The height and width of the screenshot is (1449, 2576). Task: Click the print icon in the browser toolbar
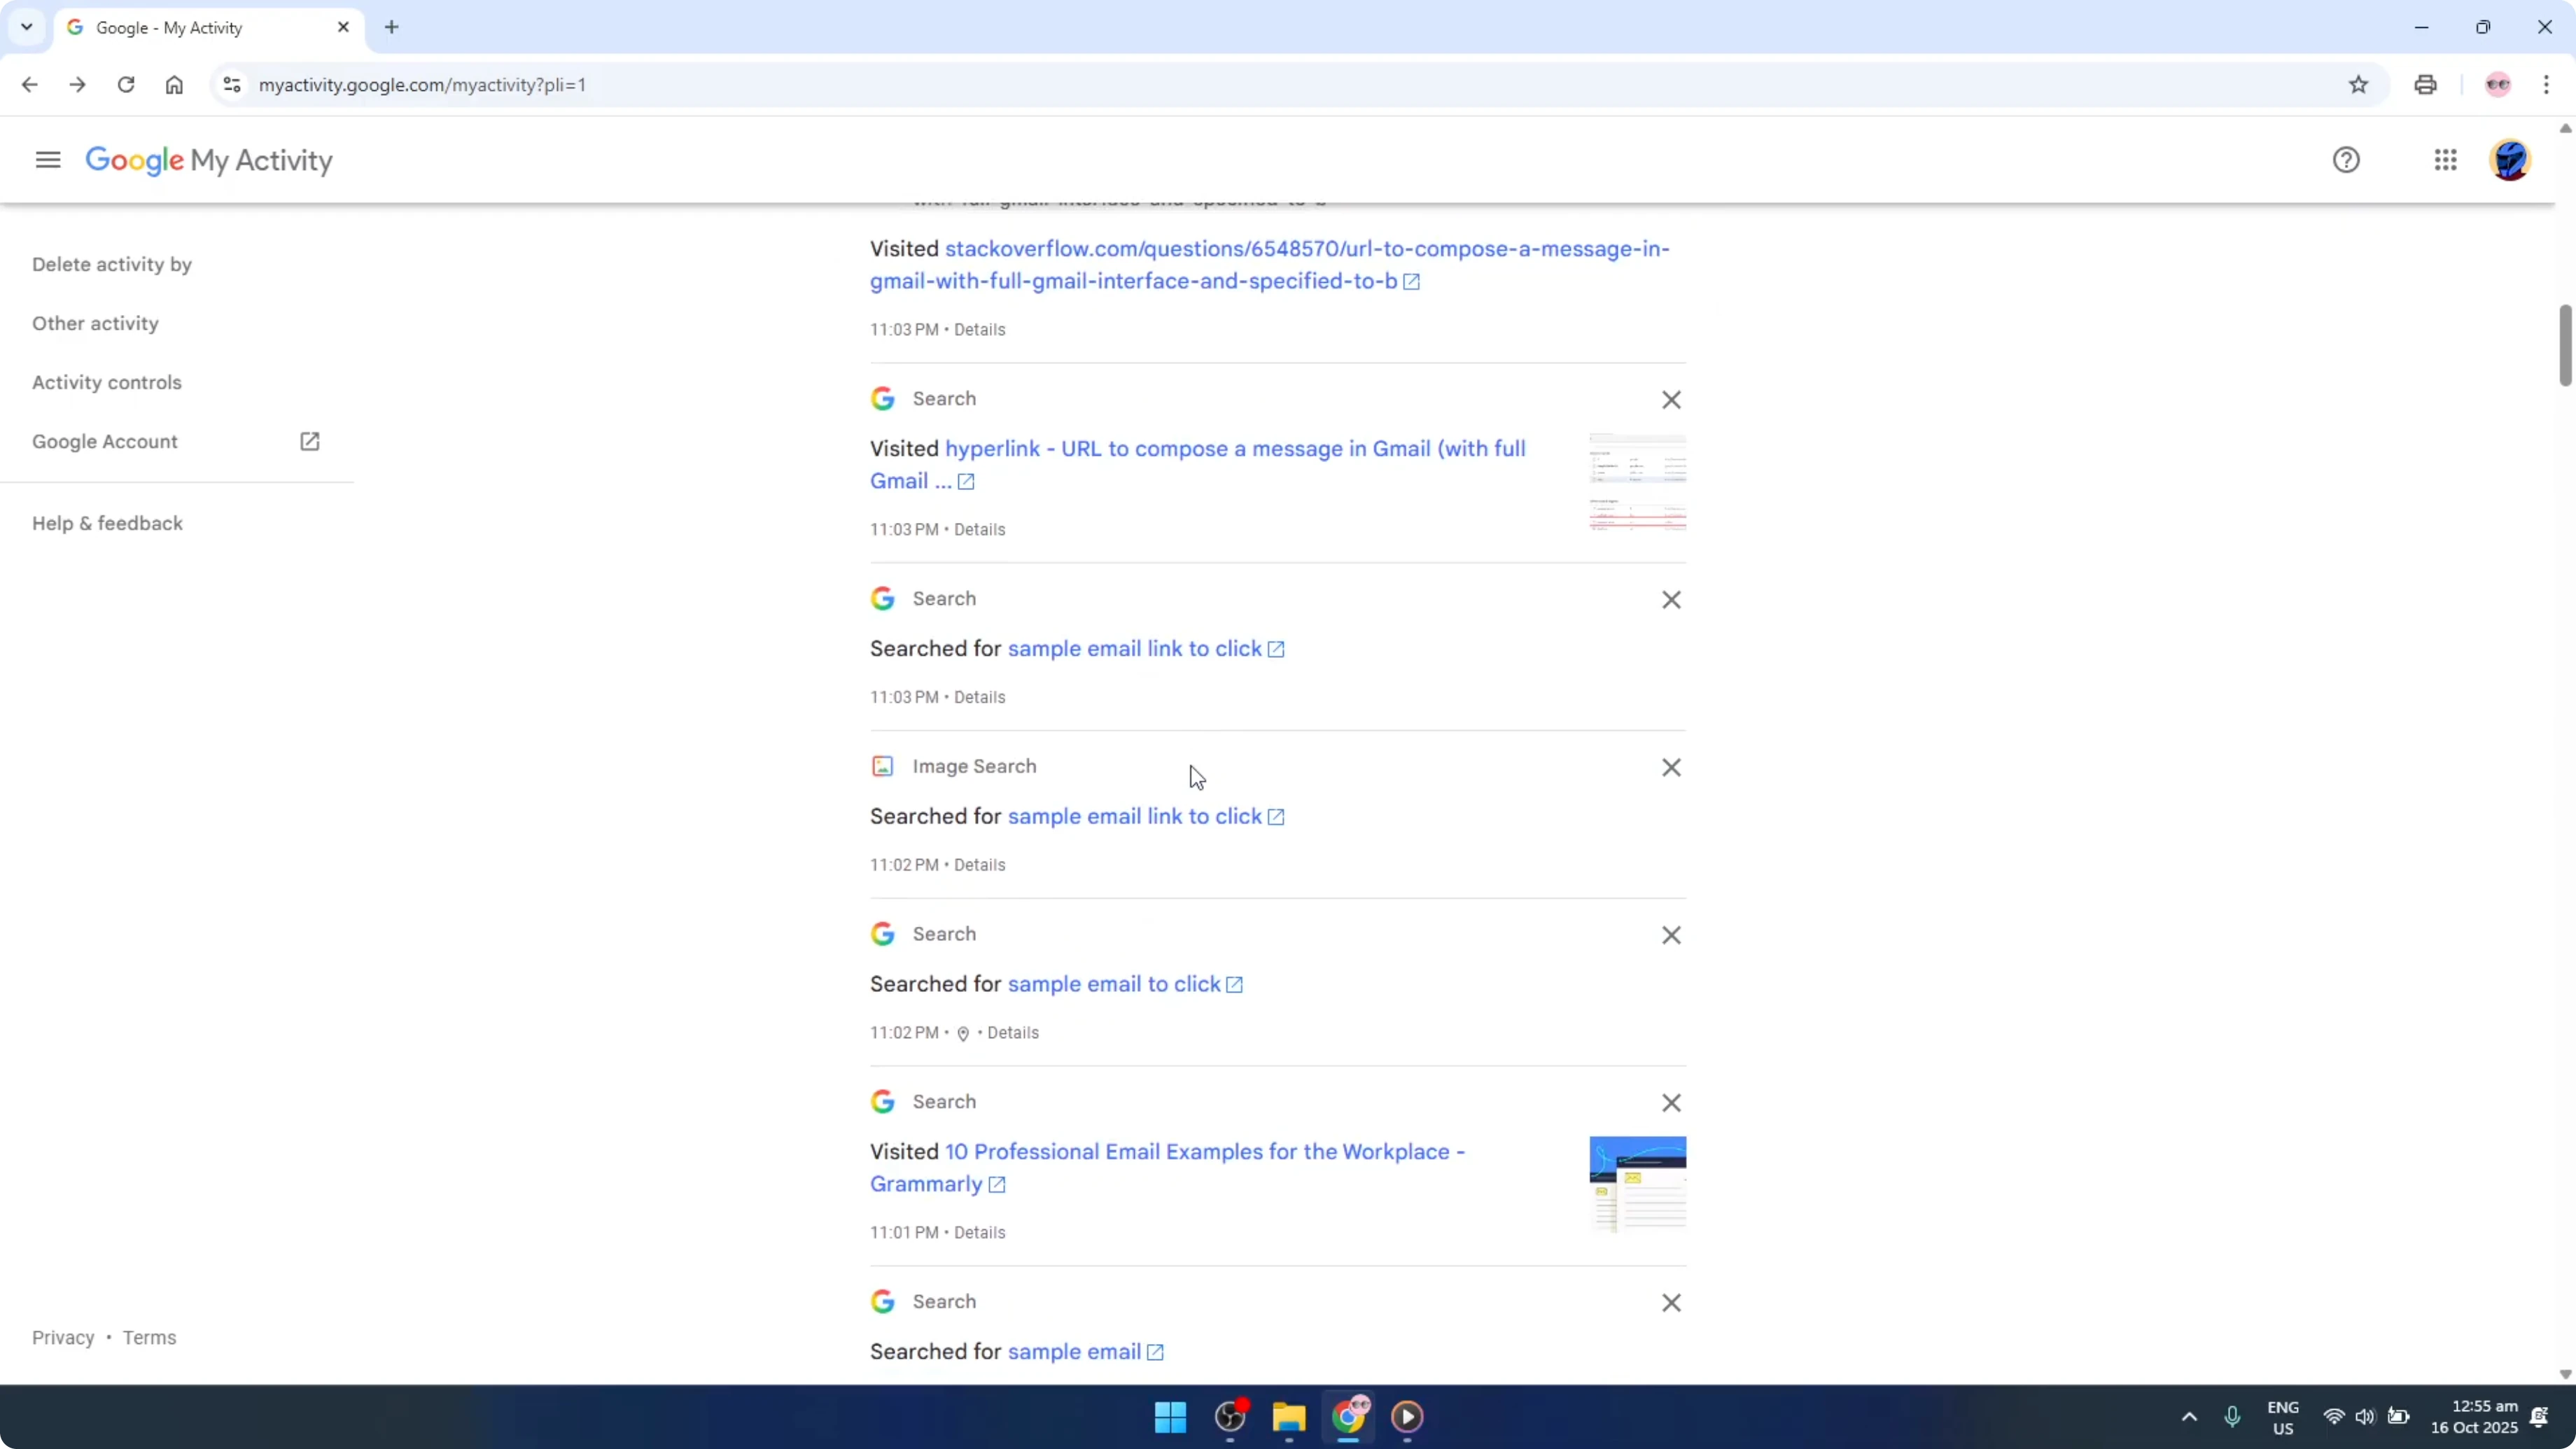2425,84
